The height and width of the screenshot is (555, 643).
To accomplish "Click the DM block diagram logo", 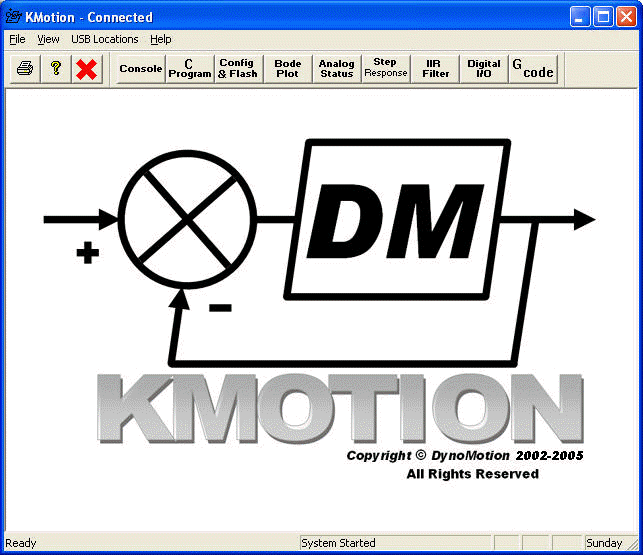I will (x=319, y=253).
